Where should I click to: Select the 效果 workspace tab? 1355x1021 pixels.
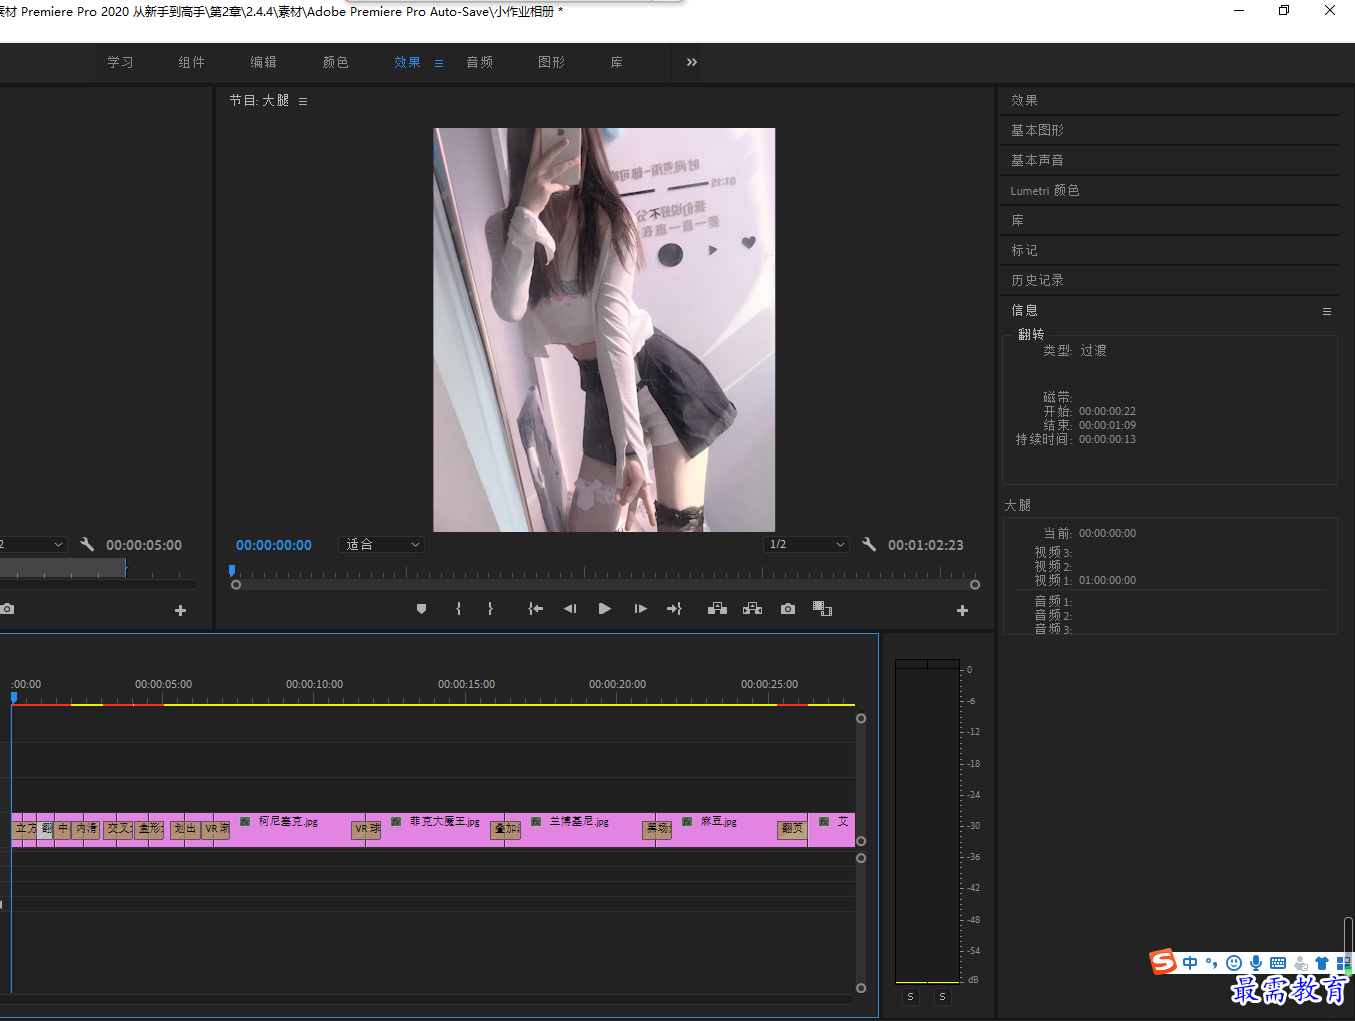407,62
